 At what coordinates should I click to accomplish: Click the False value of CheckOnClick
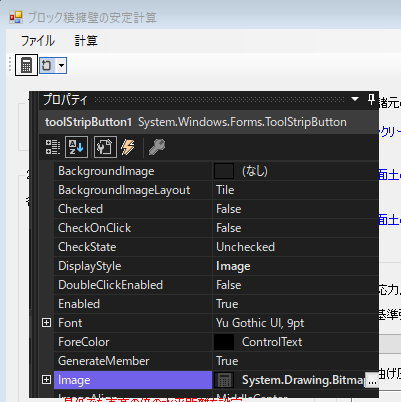click(228, 228)
